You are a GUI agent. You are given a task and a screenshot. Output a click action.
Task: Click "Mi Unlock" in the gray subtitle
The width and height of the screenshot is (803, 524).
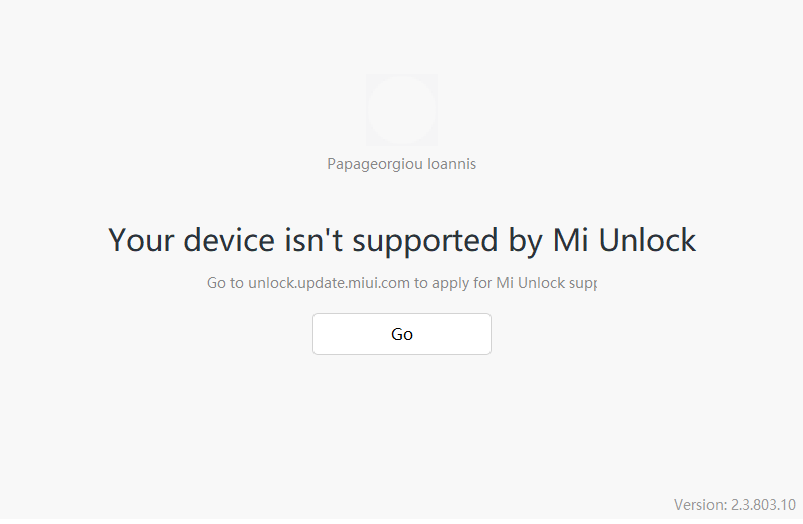(x=530, y=283)
